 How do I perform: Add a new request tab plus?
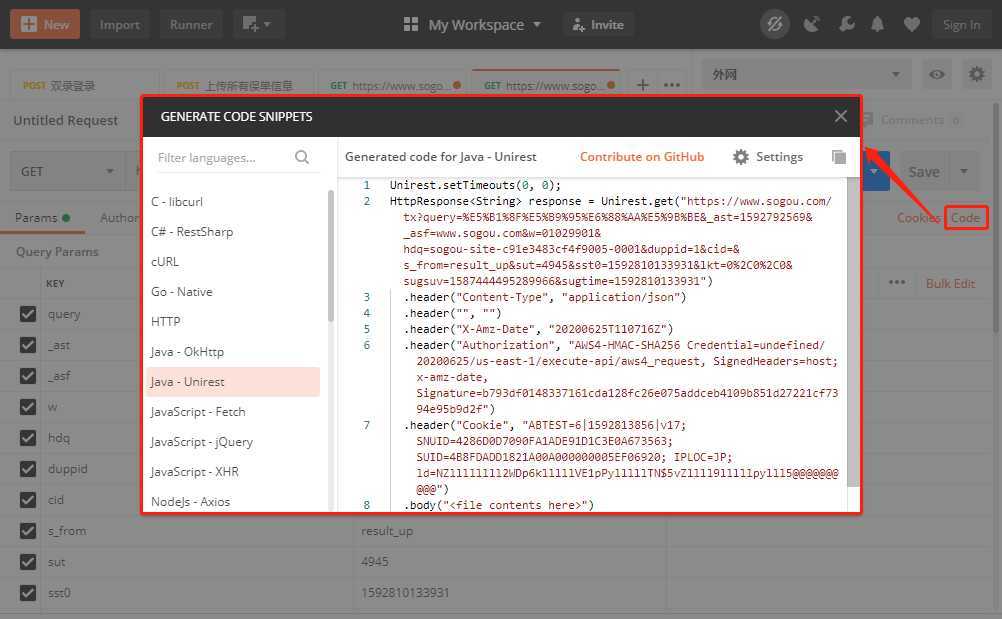(x=643, y=85)
